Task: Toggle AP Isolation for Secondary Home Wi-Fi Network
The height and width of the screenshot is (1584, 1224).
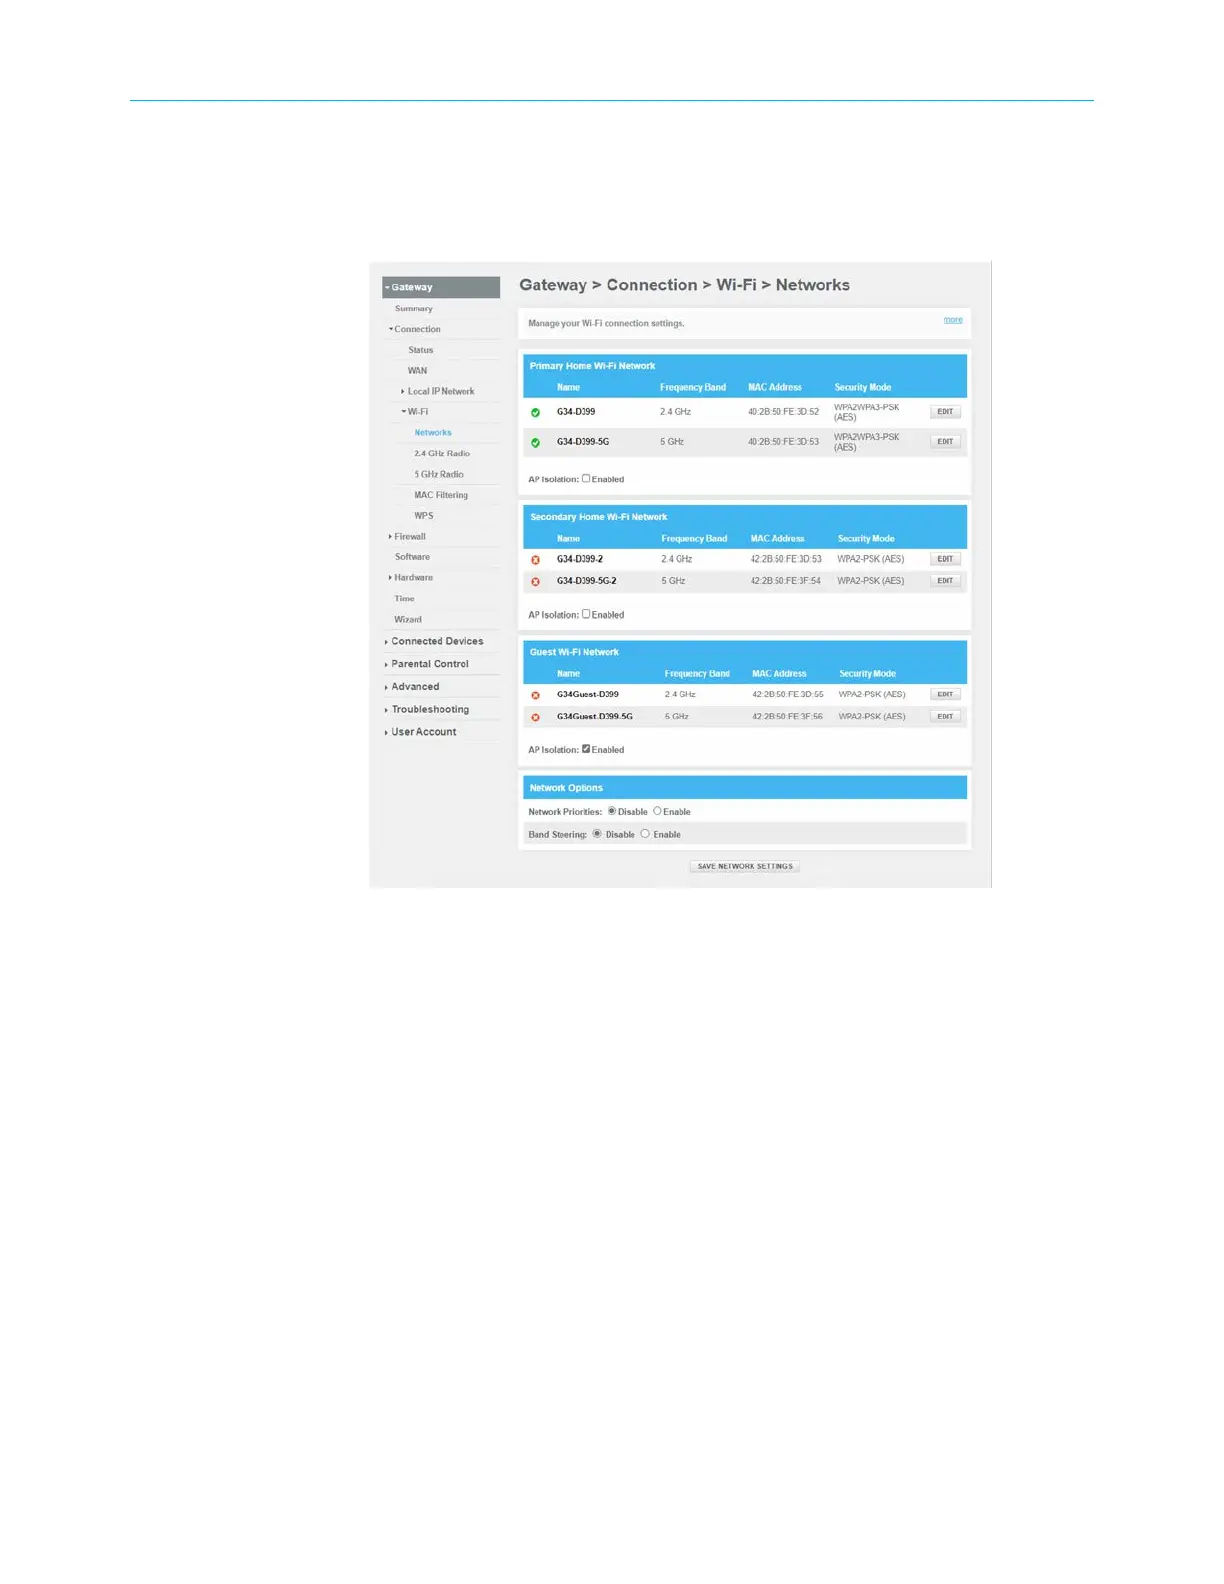Action: click(x=586, y=614)
